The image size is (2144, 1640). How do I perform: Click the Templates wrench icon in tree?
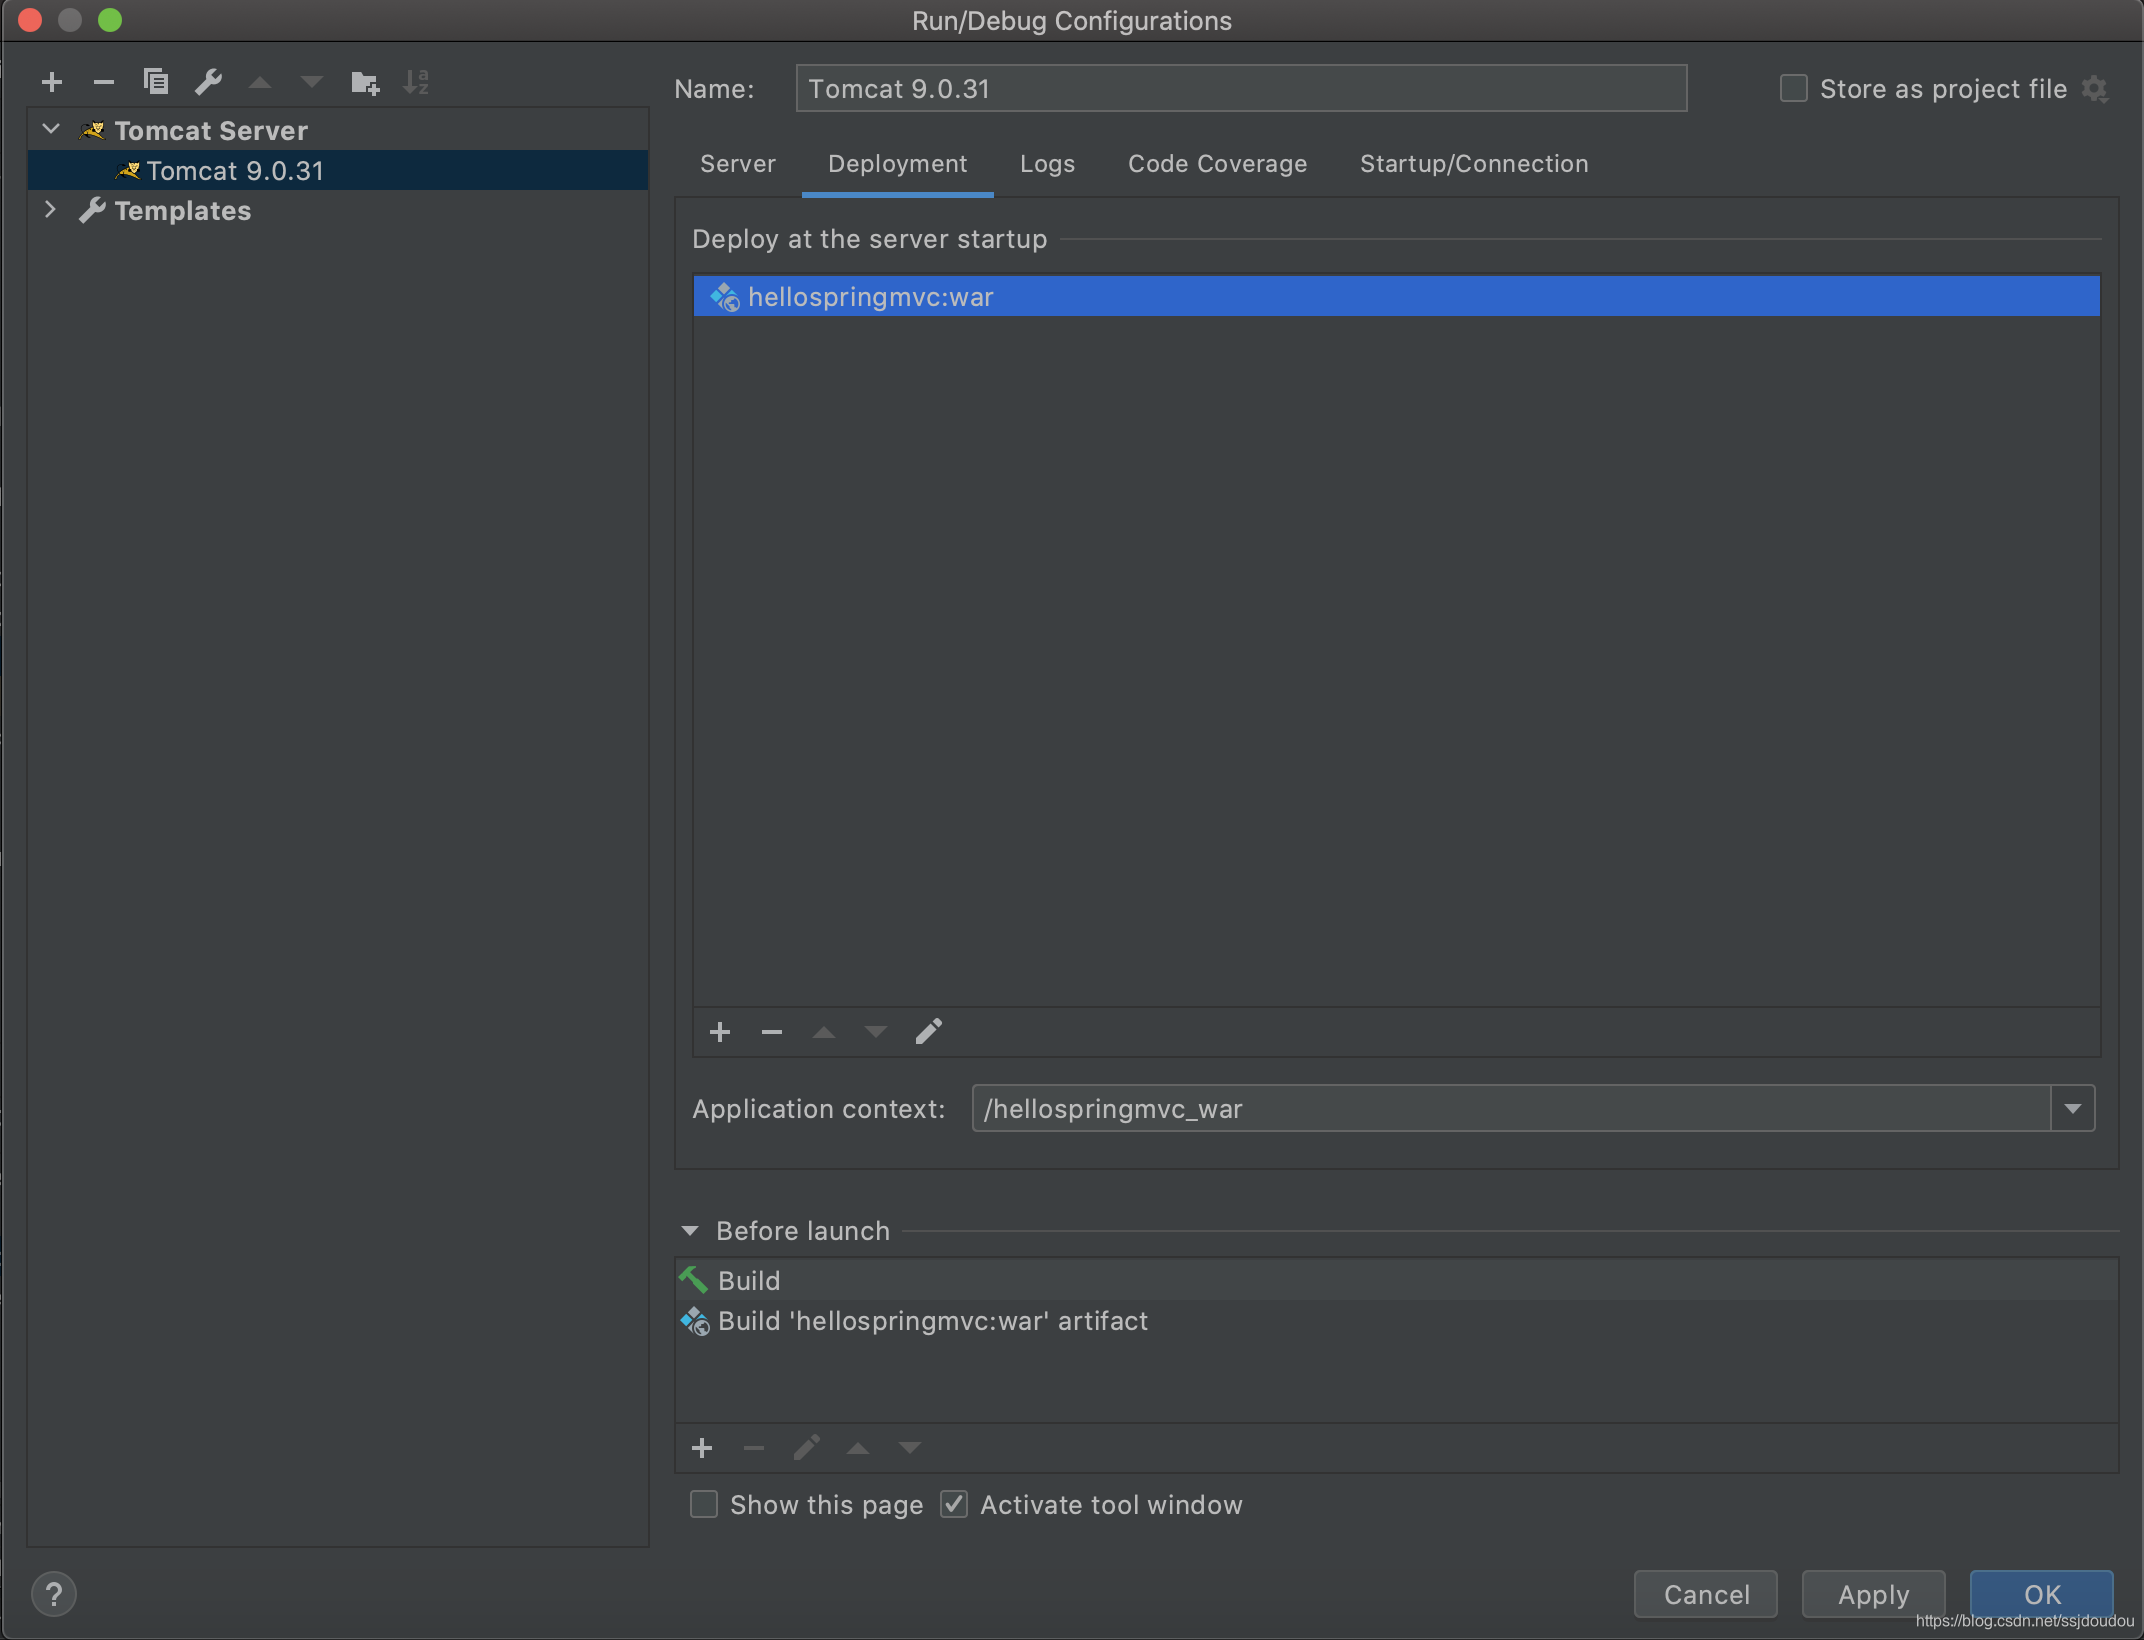[93, 211]
